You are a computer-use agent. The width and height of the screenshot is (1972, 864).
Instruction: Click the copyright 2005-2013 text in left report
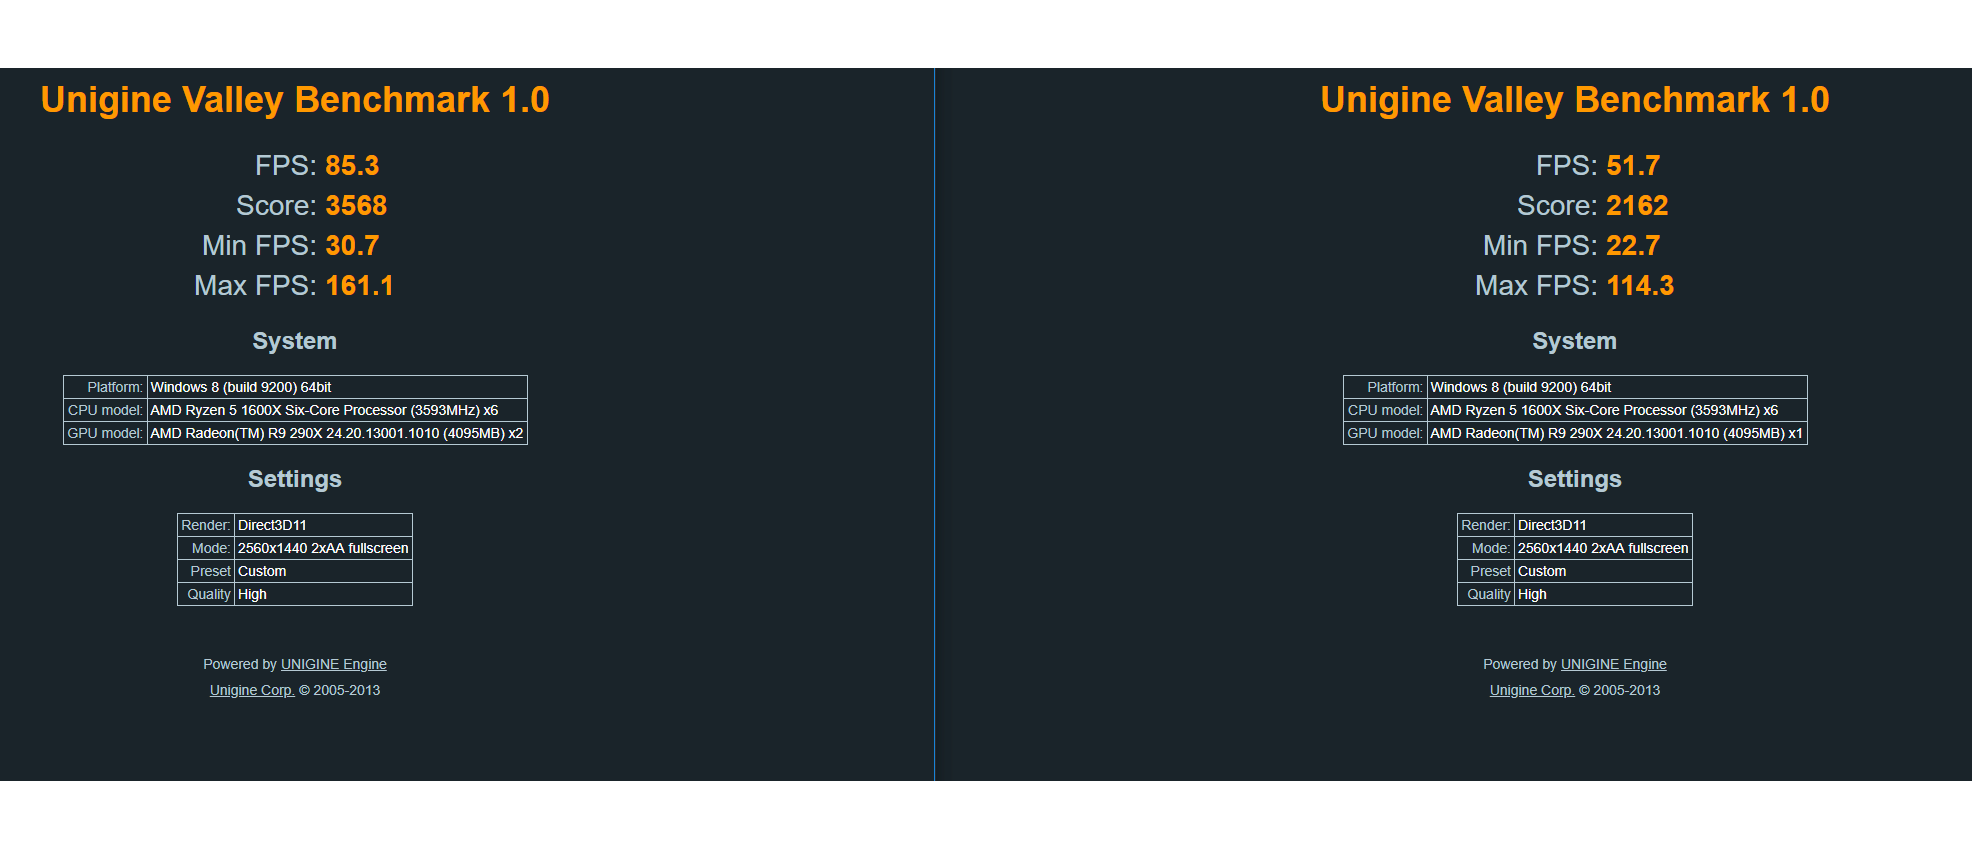click(x=340, y=690)
